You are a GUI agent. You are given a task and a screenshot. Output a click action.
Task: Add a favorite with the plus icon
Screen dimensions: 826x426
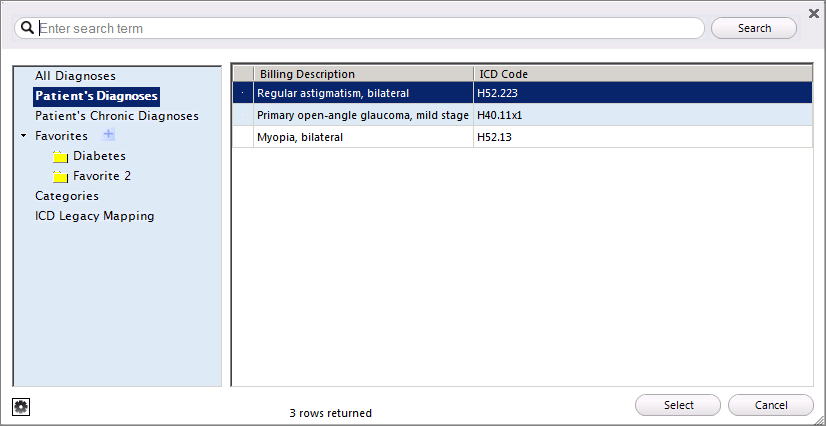108,135
